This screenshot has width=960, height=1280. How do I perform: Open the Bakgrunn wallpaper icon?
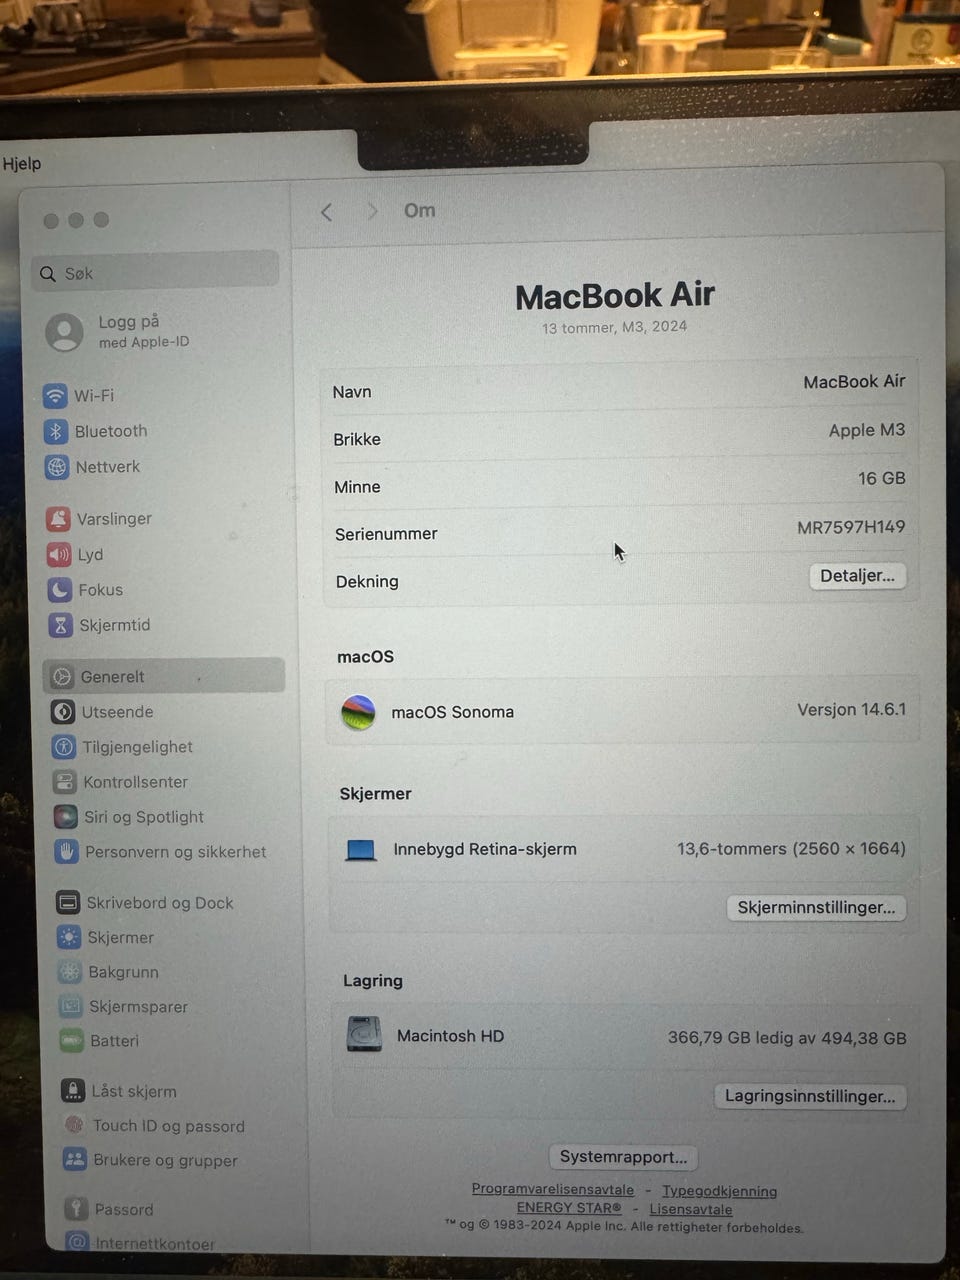coord(70,972)
